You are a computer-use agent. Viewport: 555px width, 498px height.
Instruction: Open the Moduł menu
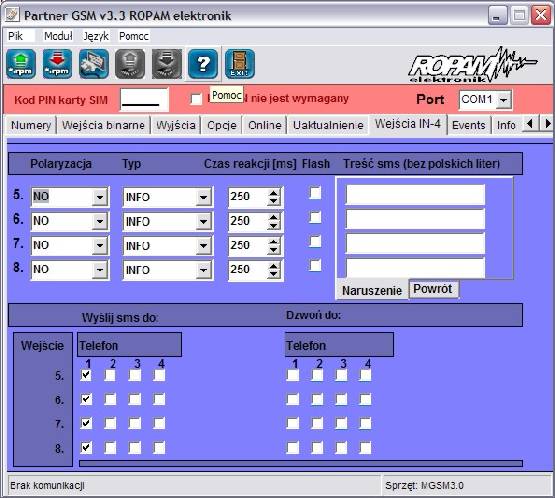click(58, 36)
